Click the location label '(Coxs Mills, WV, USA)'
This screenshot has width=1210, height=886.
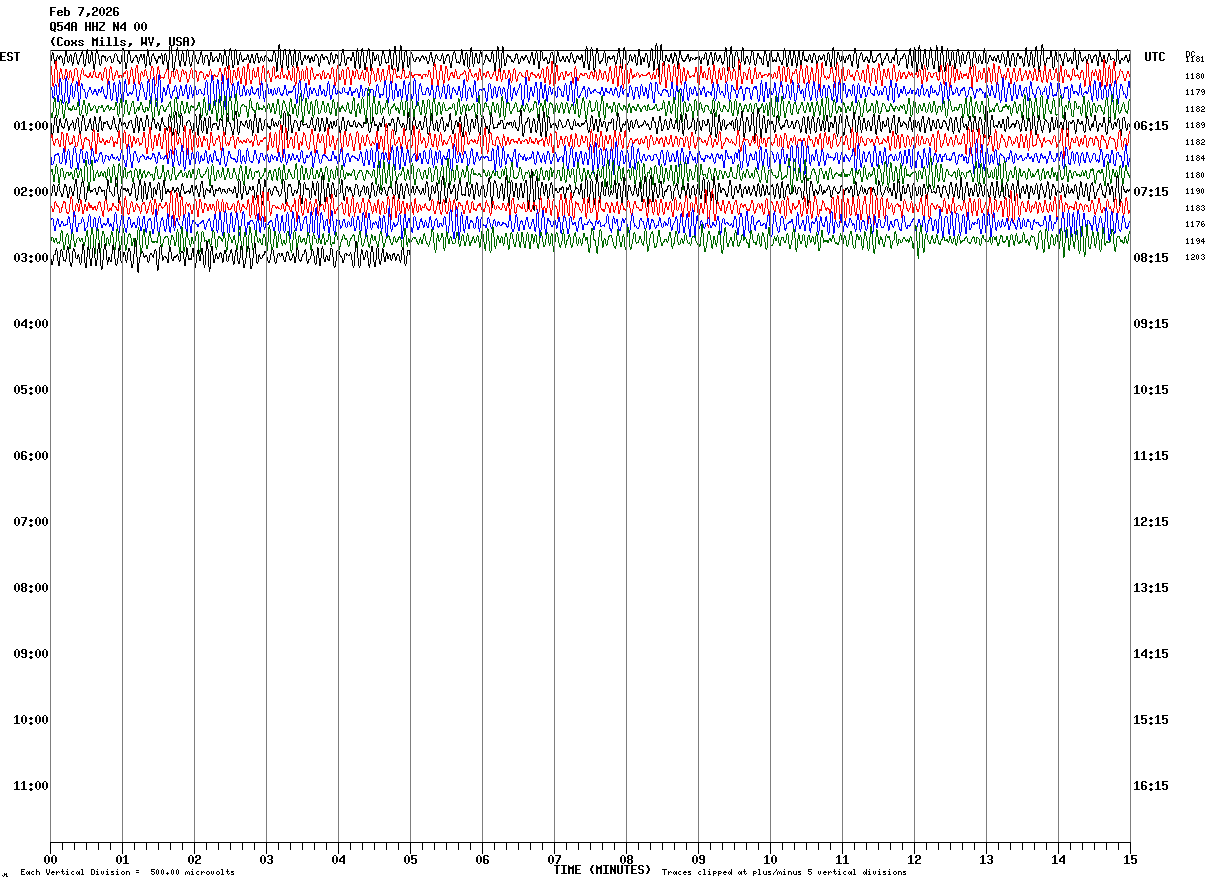coord(123,42)
